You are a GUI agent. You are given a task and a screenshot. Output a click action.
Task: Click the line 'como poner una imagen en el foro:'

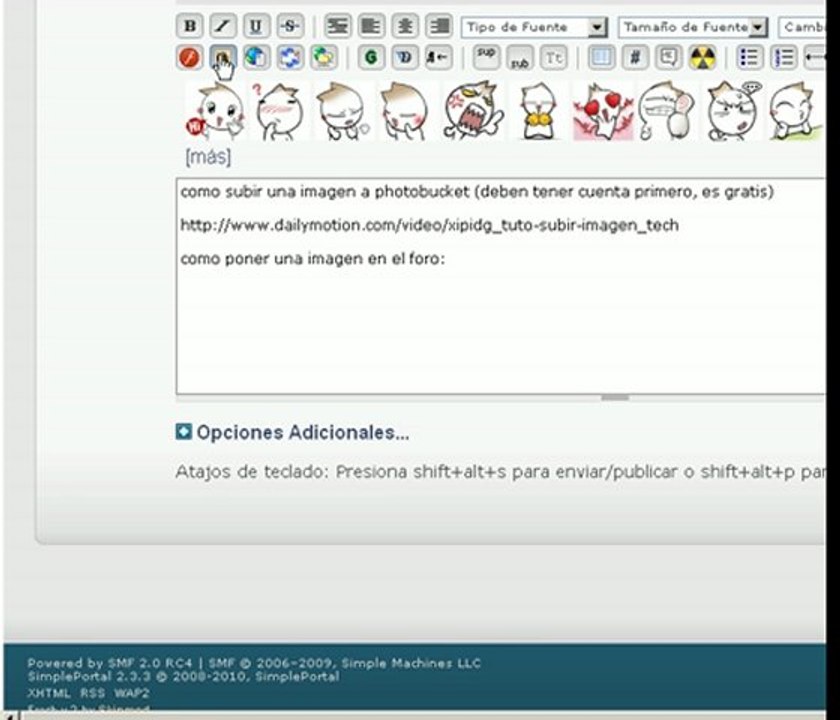click(x=313, y=259)
